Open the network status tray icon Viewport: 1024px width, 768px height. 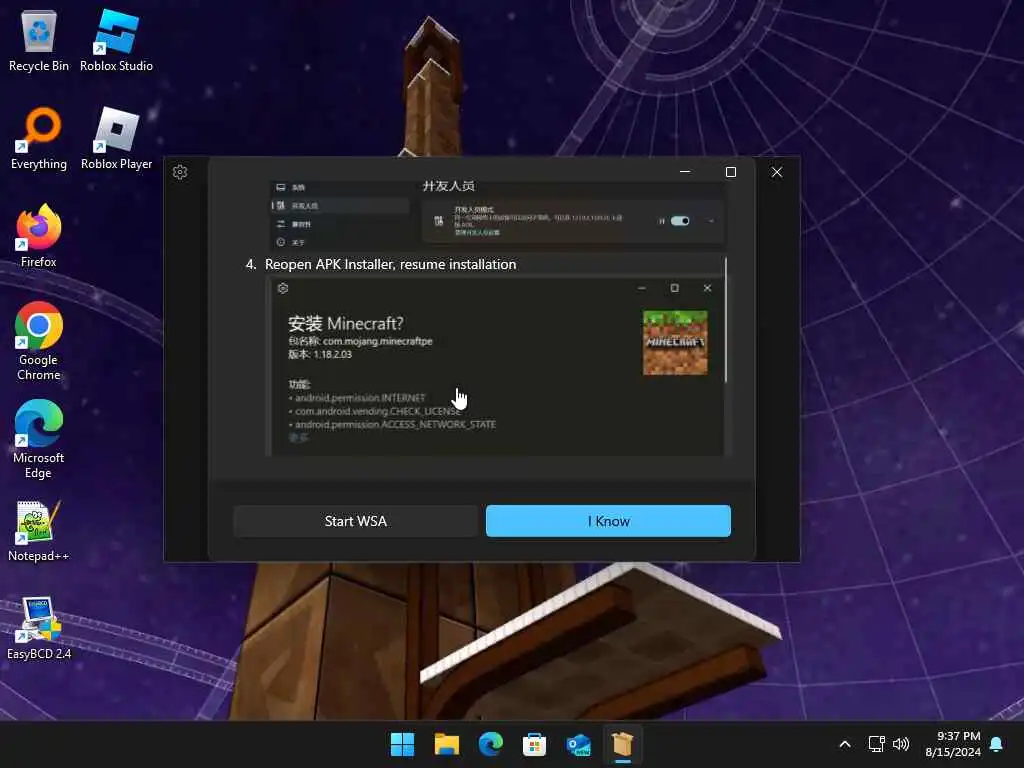pos(876,744)
